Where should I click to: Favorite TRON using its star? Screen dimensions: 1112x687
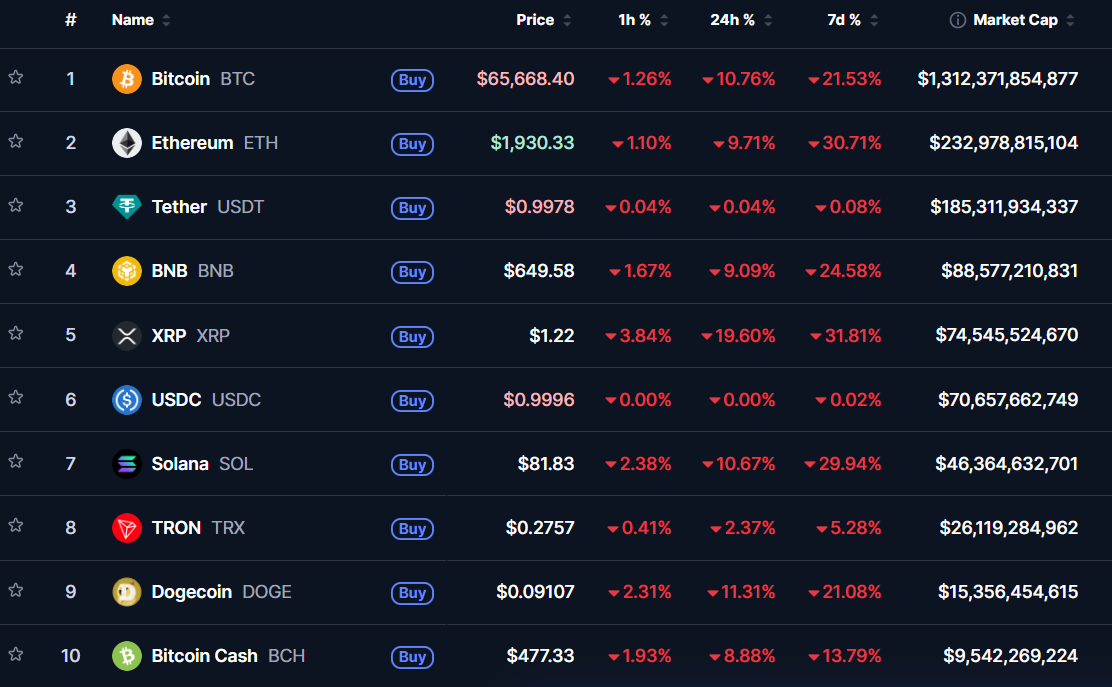coord(16,526)
